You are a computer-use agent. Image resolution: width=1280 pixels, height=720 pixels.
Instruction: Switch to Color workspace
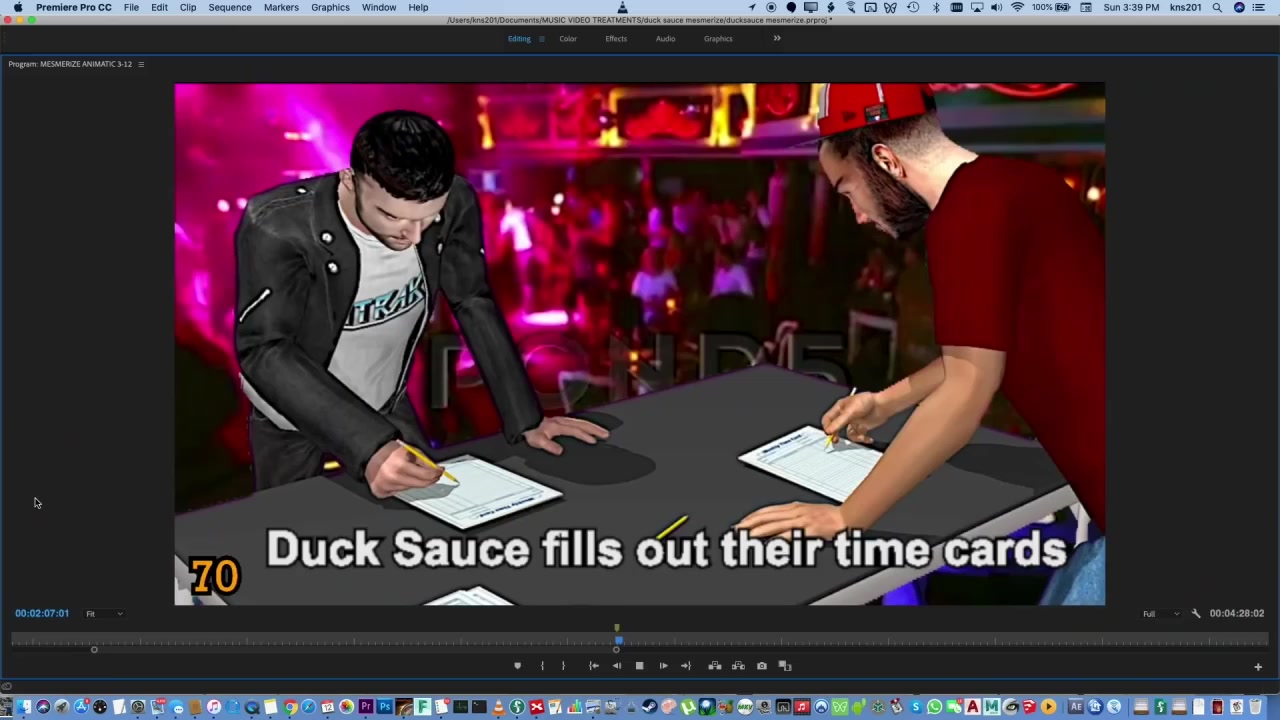tap(567, 39)
